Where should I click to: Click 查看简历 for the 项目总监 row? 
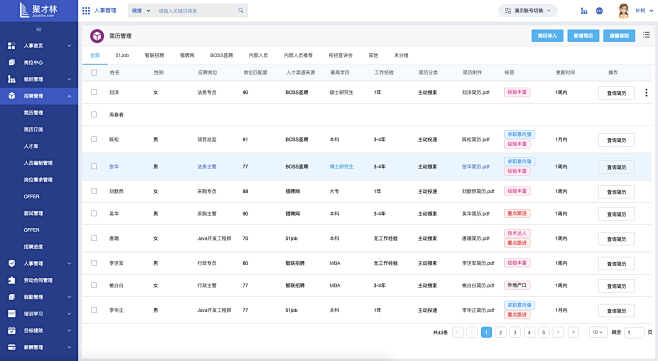(616, 140)
